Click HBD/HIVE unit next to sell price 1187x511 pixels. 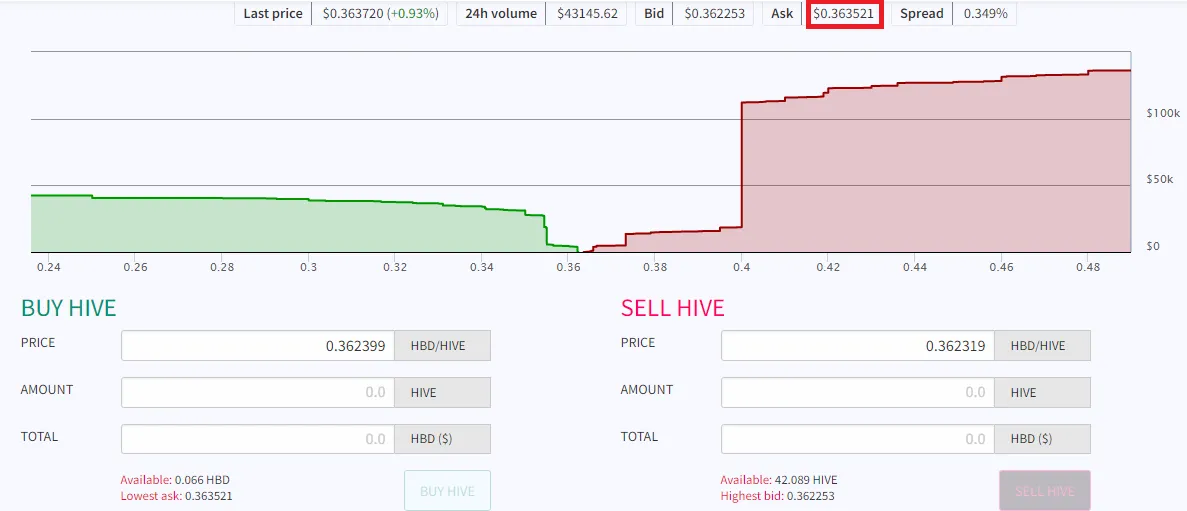1042,346
